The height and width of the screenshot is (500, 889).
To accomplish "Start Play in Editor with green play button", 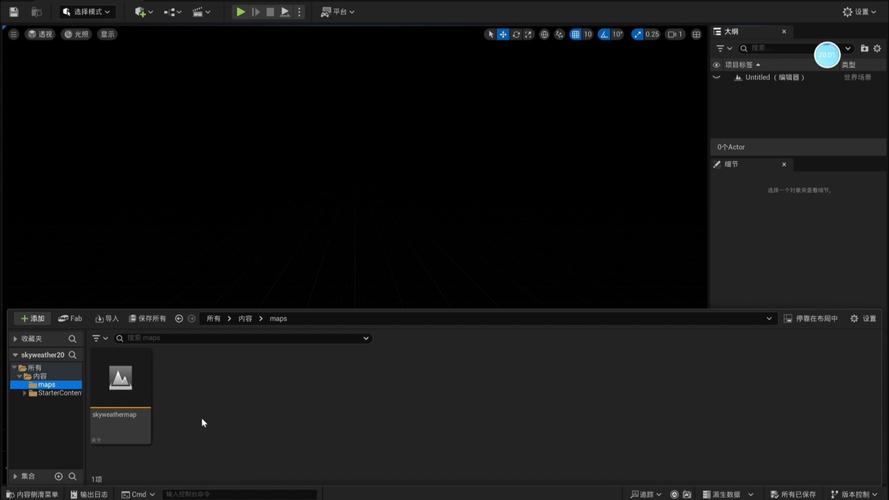I will coord(240,11).
